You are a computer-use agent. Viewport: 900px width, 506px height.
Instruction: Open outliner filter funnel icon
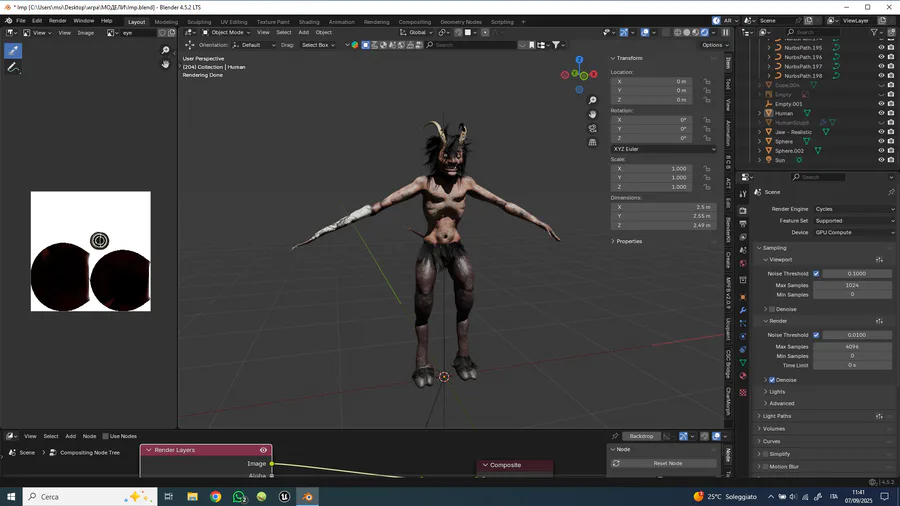coord(874,33)
